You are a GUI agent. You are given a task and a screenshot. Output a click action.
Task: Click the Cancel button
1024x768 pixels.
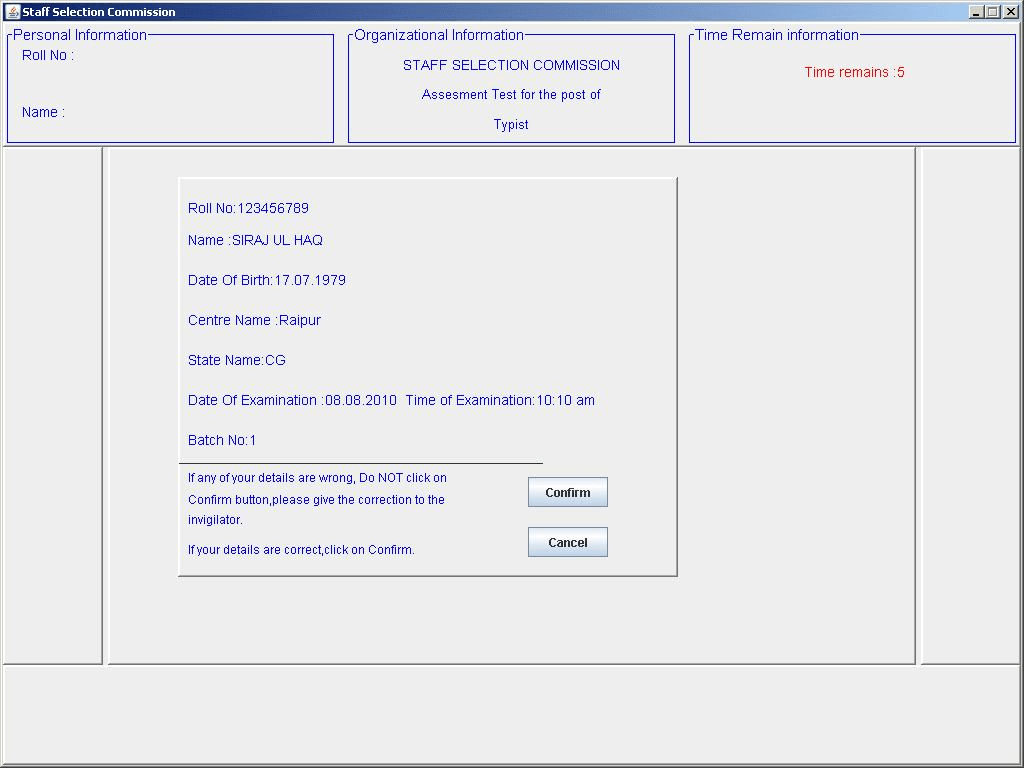coord(568,542)
